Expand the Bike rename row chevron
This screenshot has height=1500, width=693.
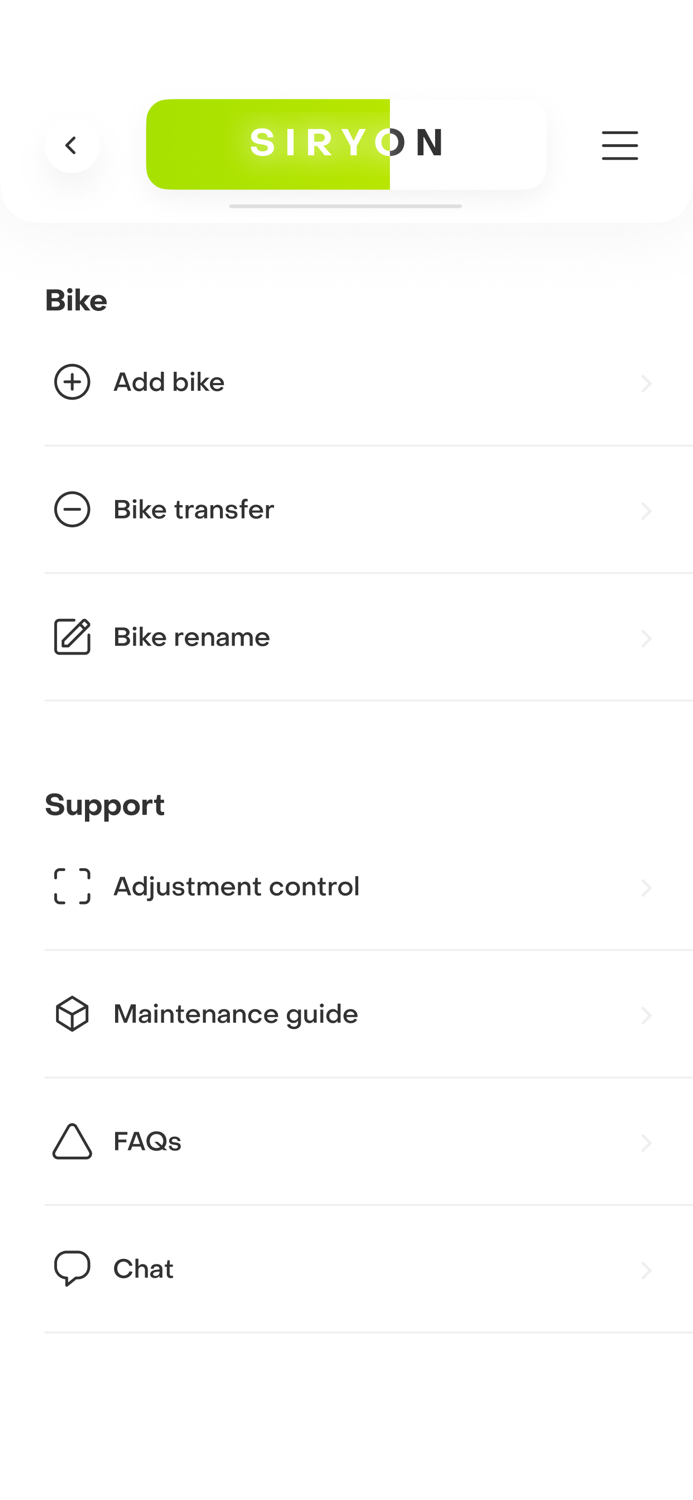click(x=646, y=639)
